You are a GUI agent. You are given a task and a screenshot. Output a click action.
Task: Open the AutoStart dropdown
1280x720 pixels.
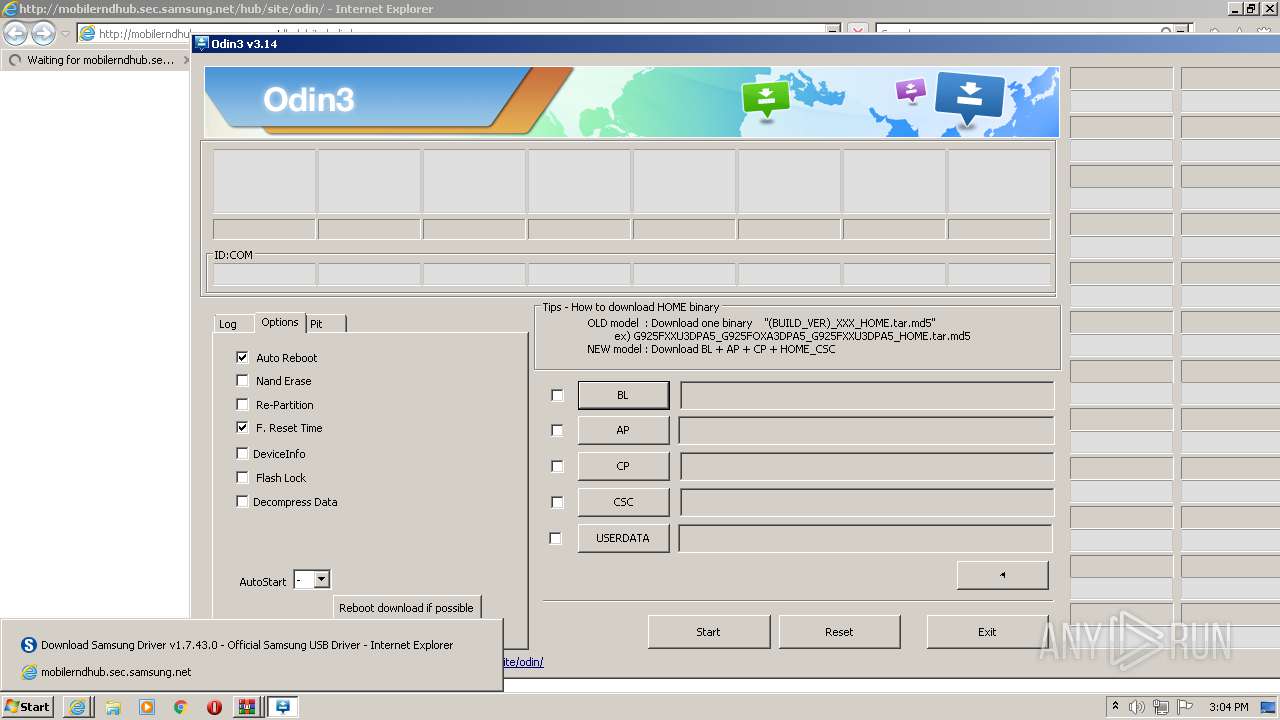pos(321,580)
